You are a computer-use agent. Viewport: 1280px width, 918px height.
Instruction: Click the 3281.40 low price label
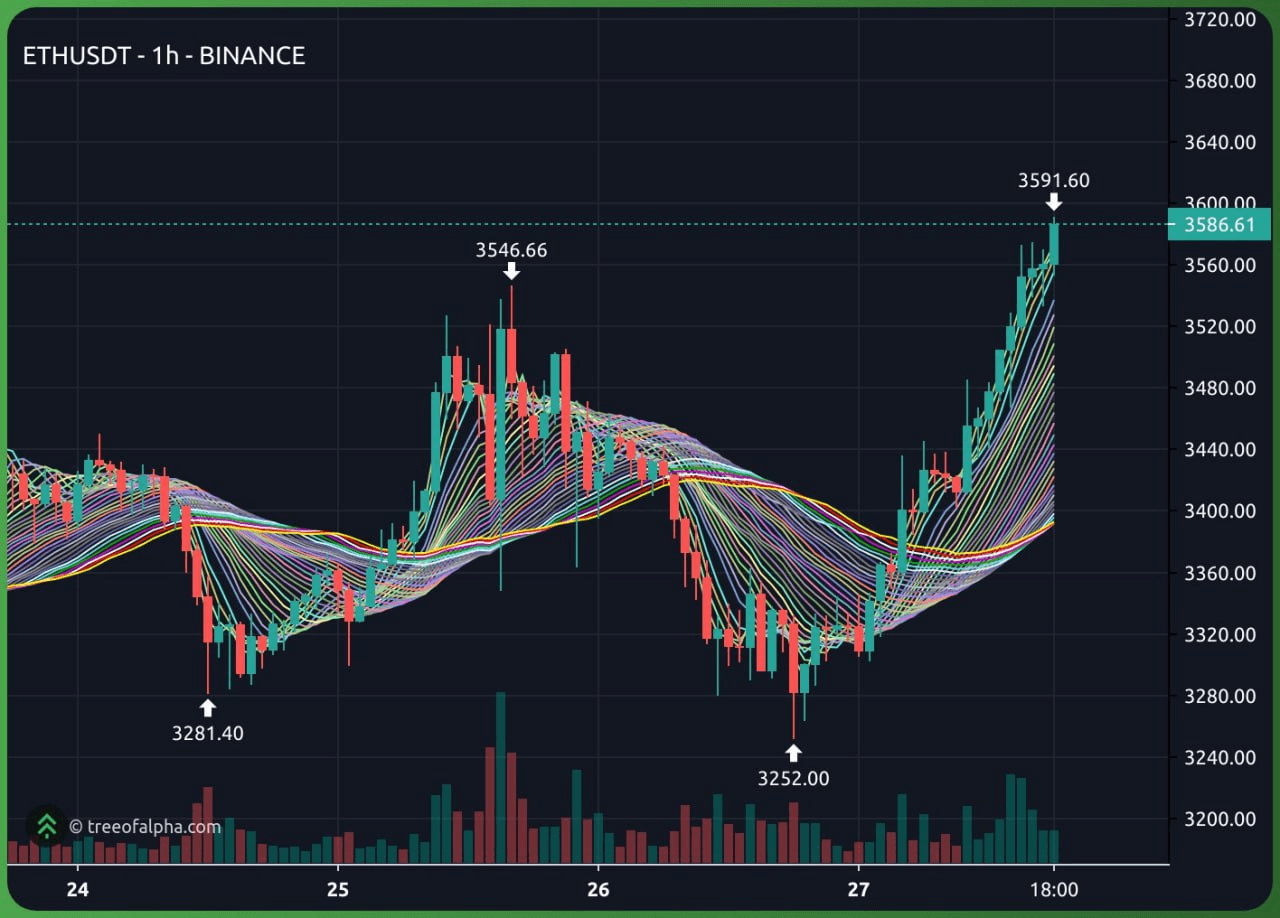coord(207,733)
